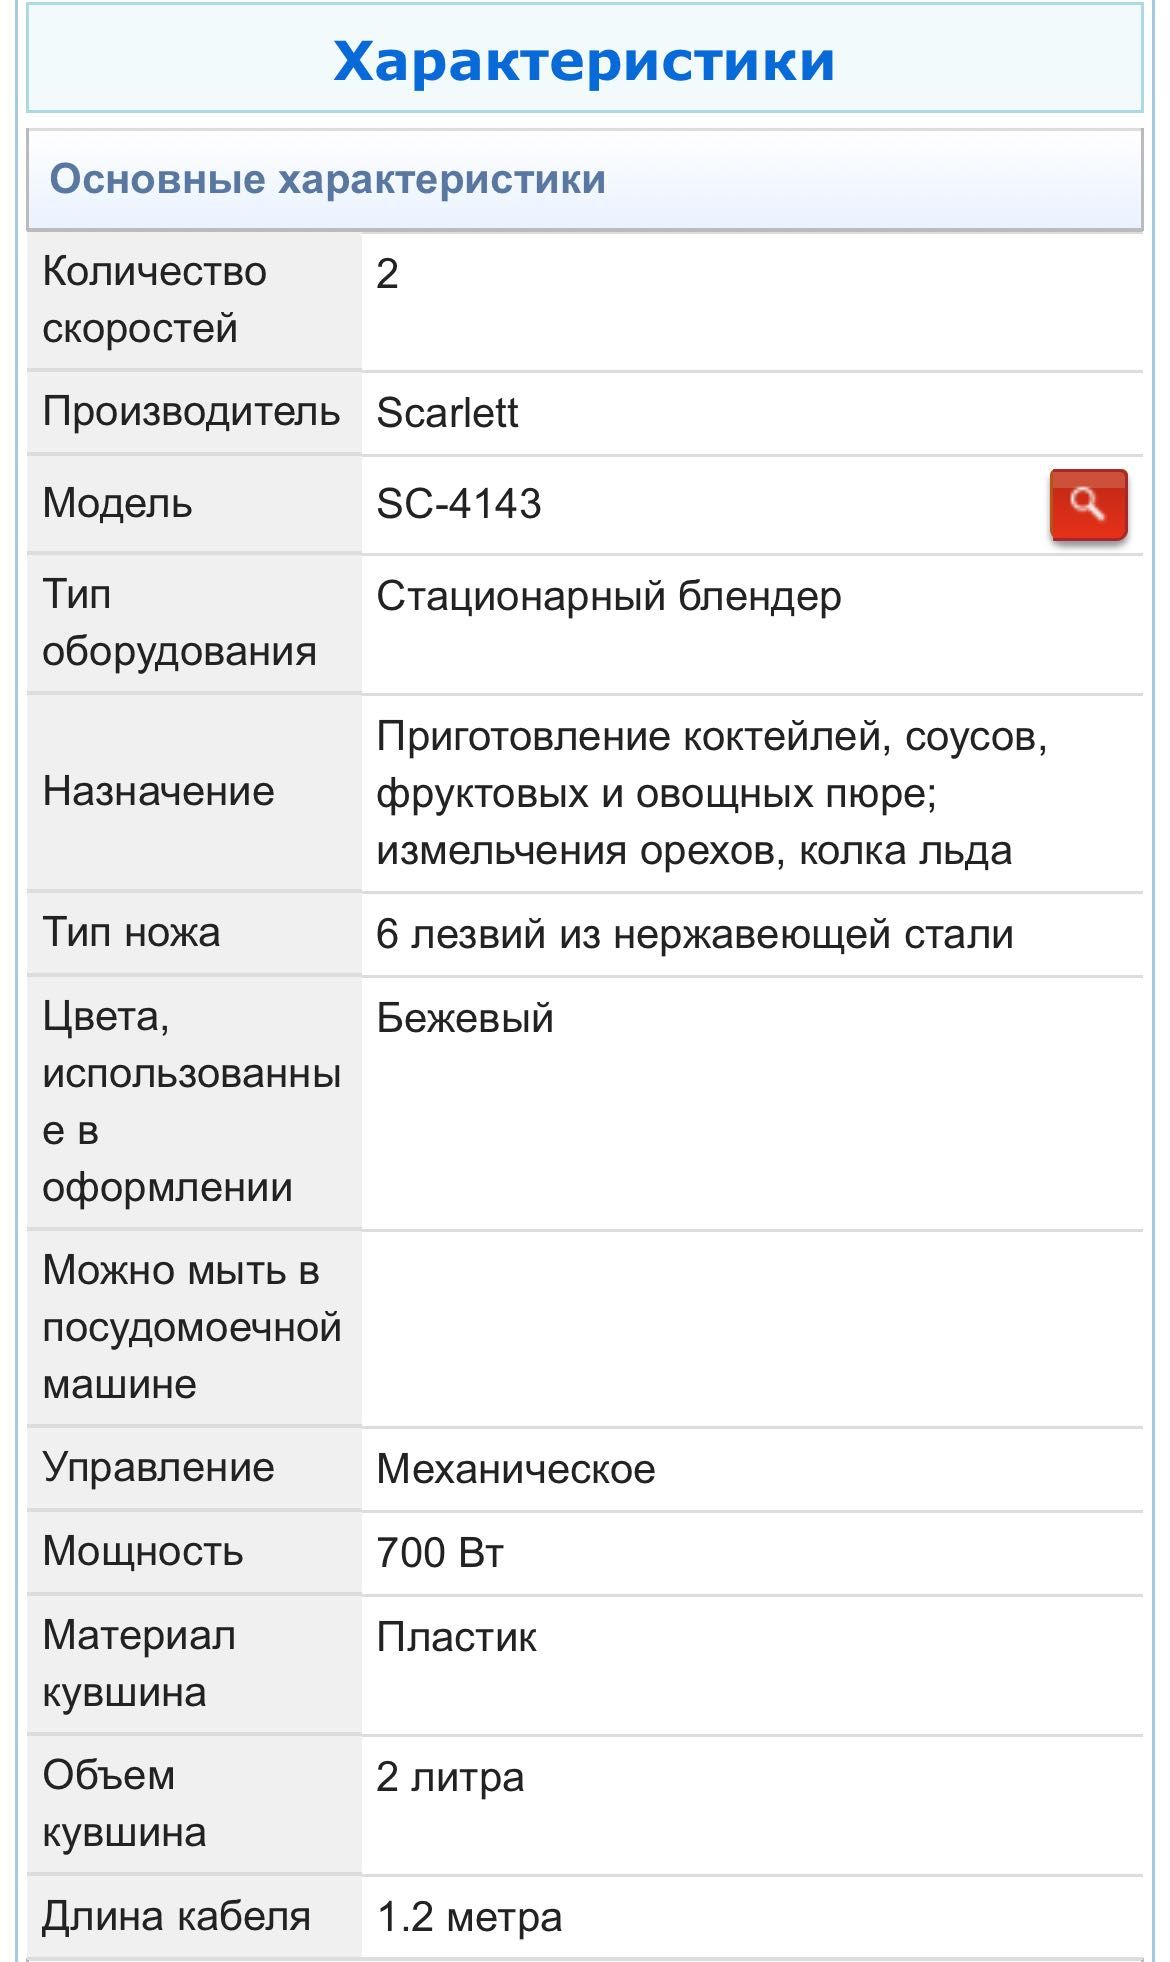Click the 2 литра jug volume value
This screenshot has height=1962, width=1170.
[x=450, y=1777]
